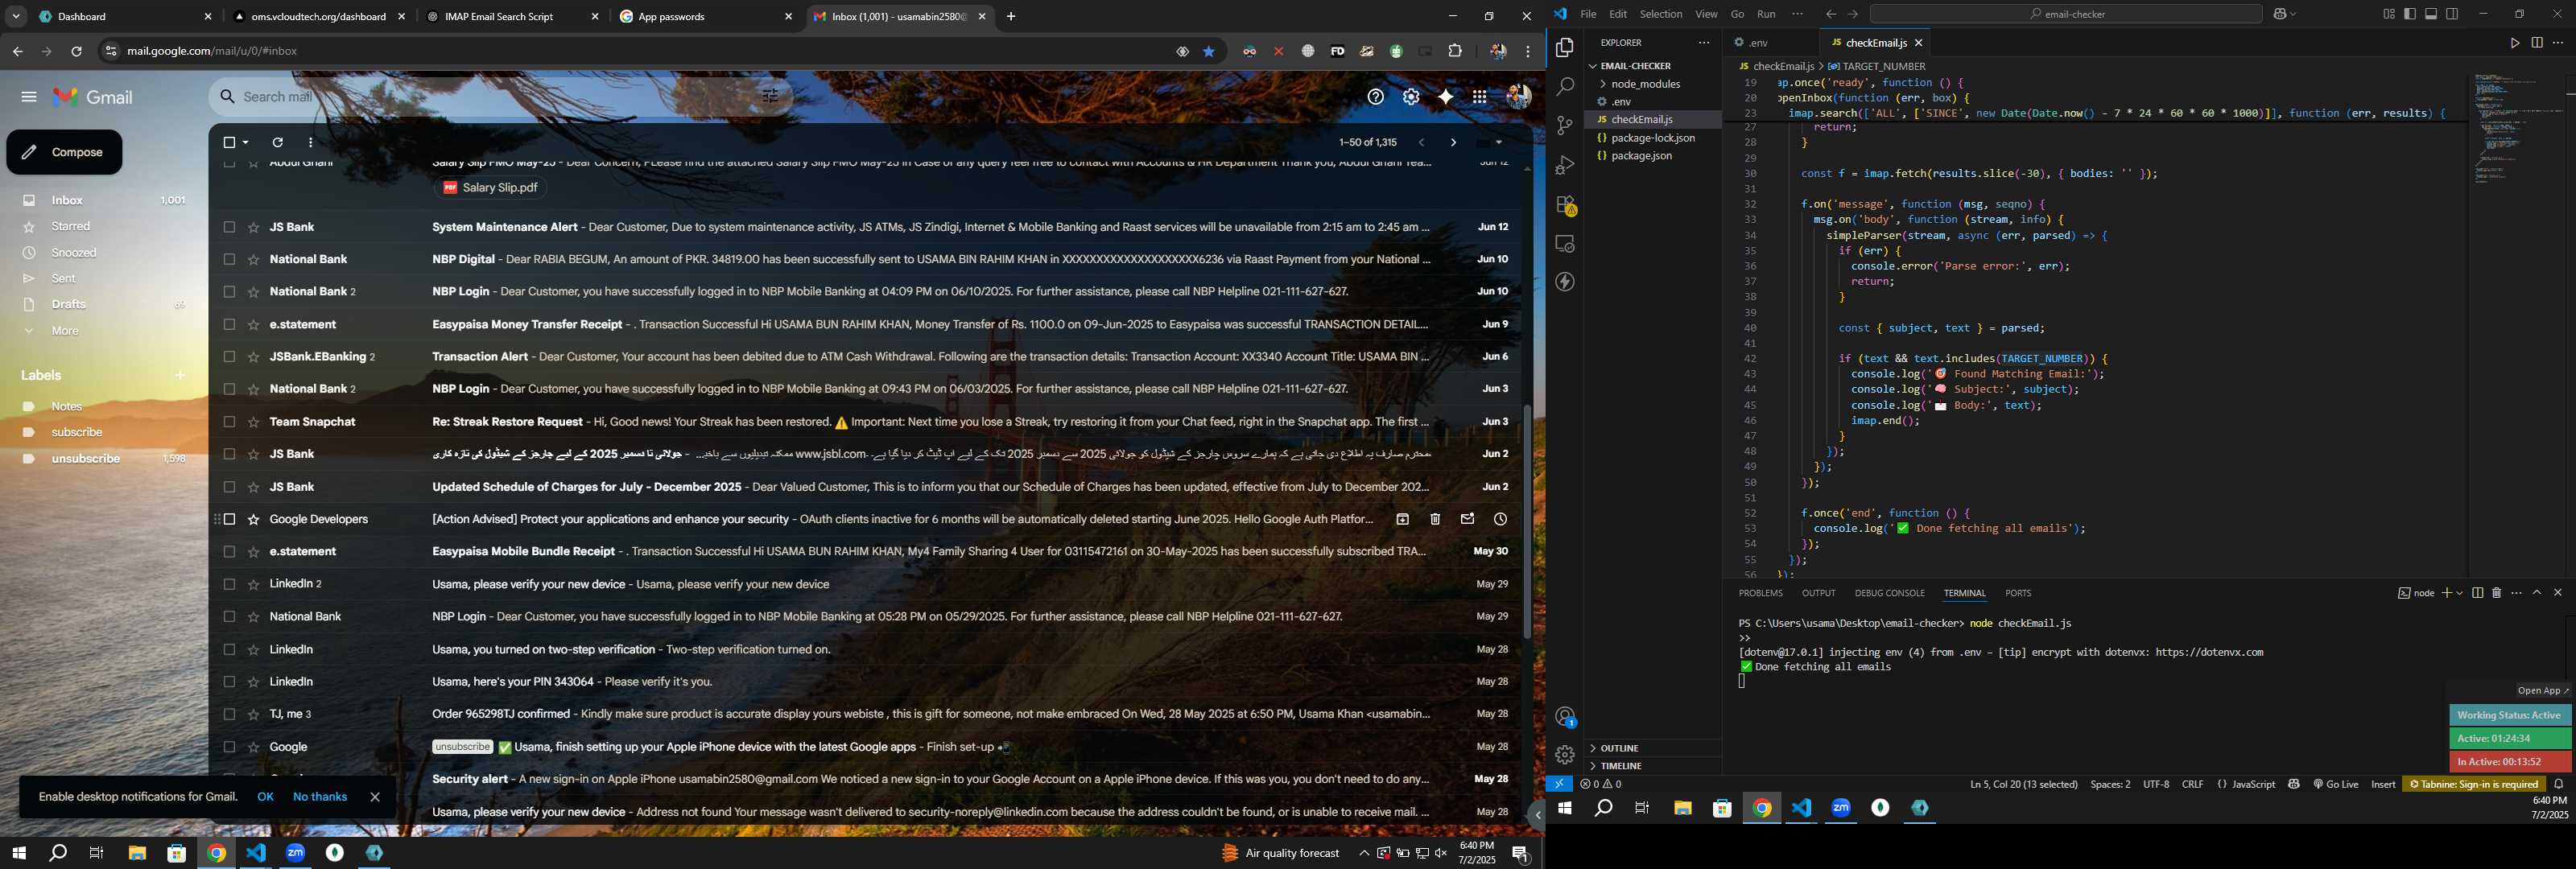Viewport: 2576px width, 869px height.
Task: Open the VS Code Accounts menu
Action: (1565, 717)
